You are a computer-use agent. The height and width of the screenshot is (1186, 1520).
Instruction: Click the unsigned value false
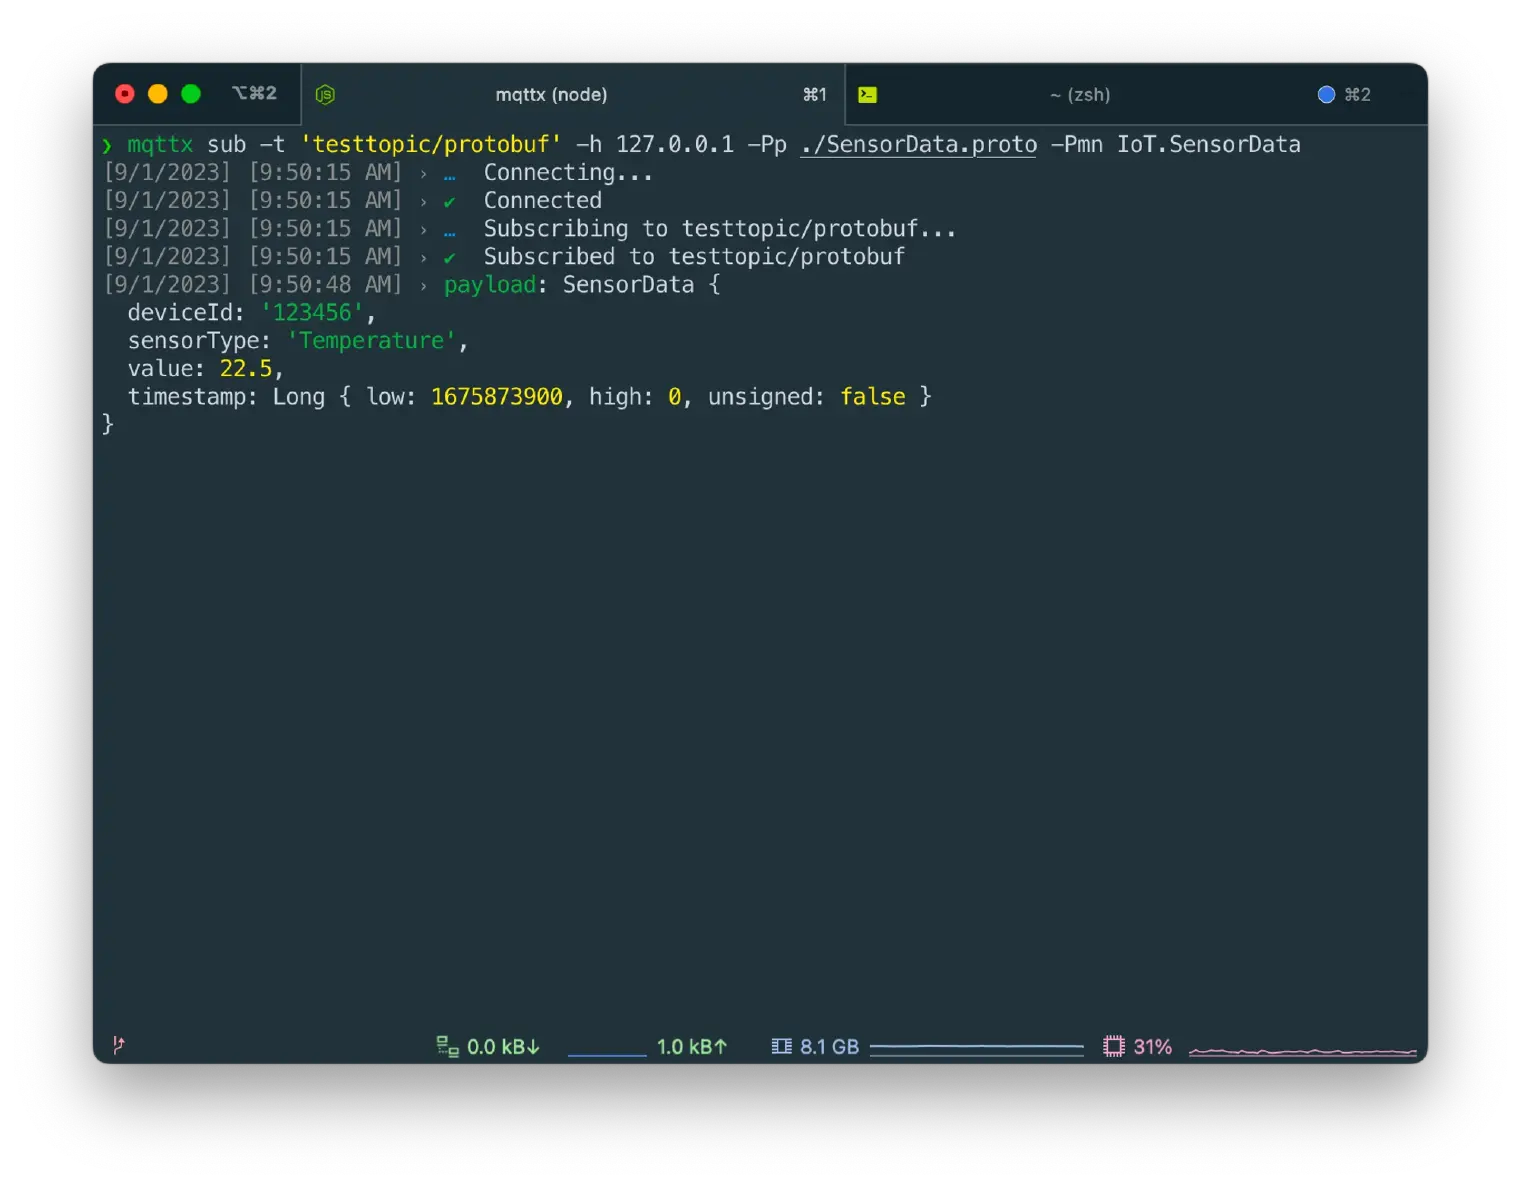873,397
